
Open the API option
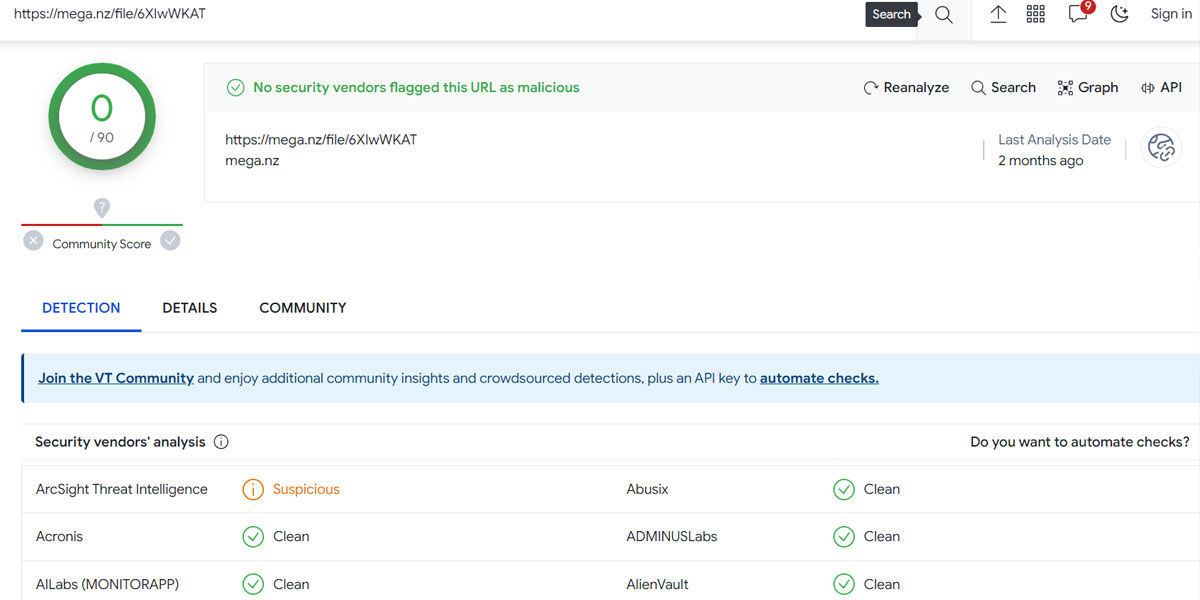(x=1161, y=88)
